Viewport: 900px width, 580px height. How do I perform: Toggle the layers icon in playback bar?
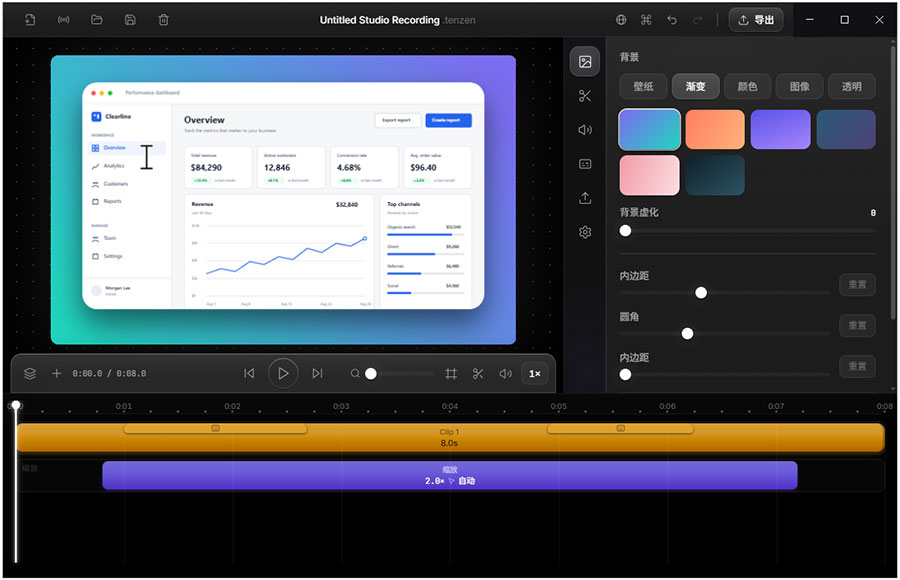coord(30,374)
